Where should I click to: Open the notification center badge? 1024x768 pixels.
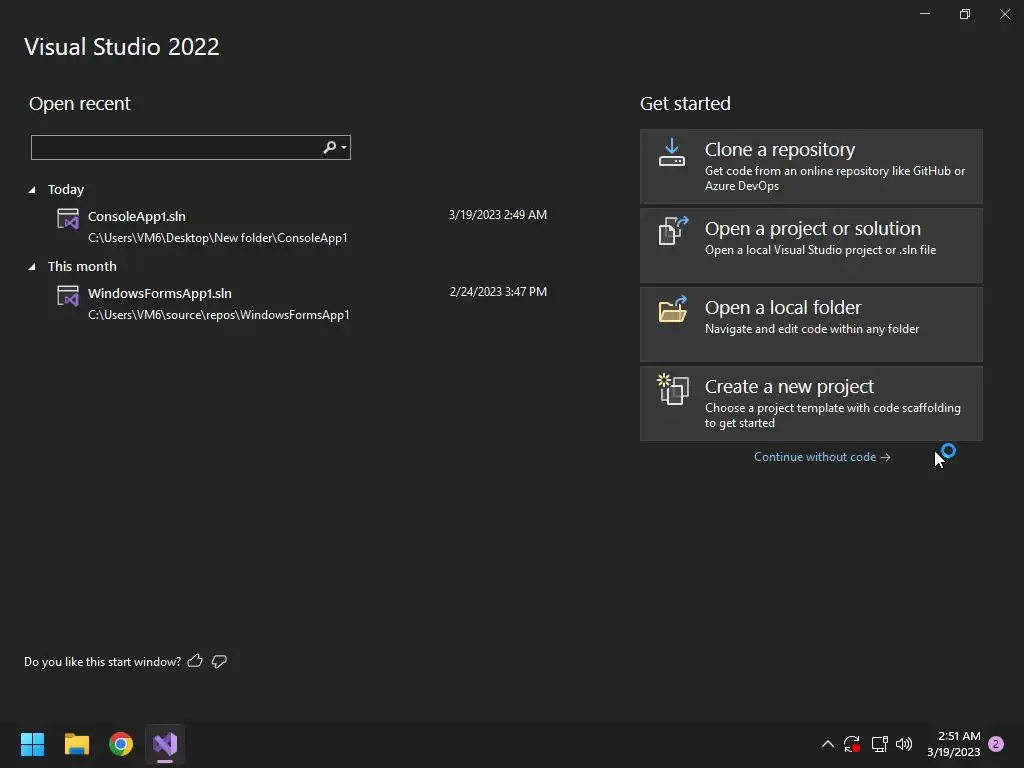[996, 744]
